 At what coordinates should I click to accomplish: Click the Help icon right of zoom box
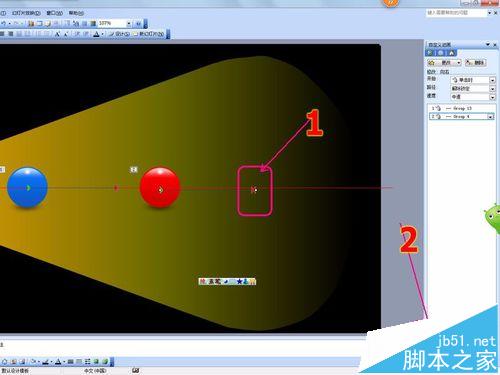point(138,23)
